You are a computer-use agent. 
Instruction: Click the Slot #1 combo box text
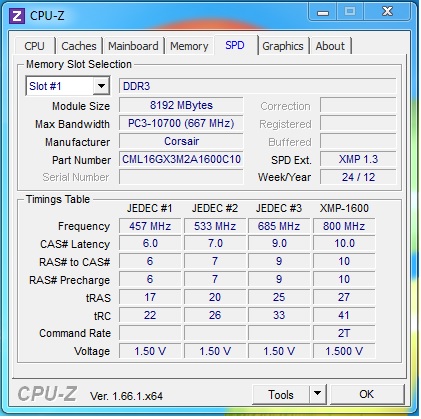click(45, 86)
